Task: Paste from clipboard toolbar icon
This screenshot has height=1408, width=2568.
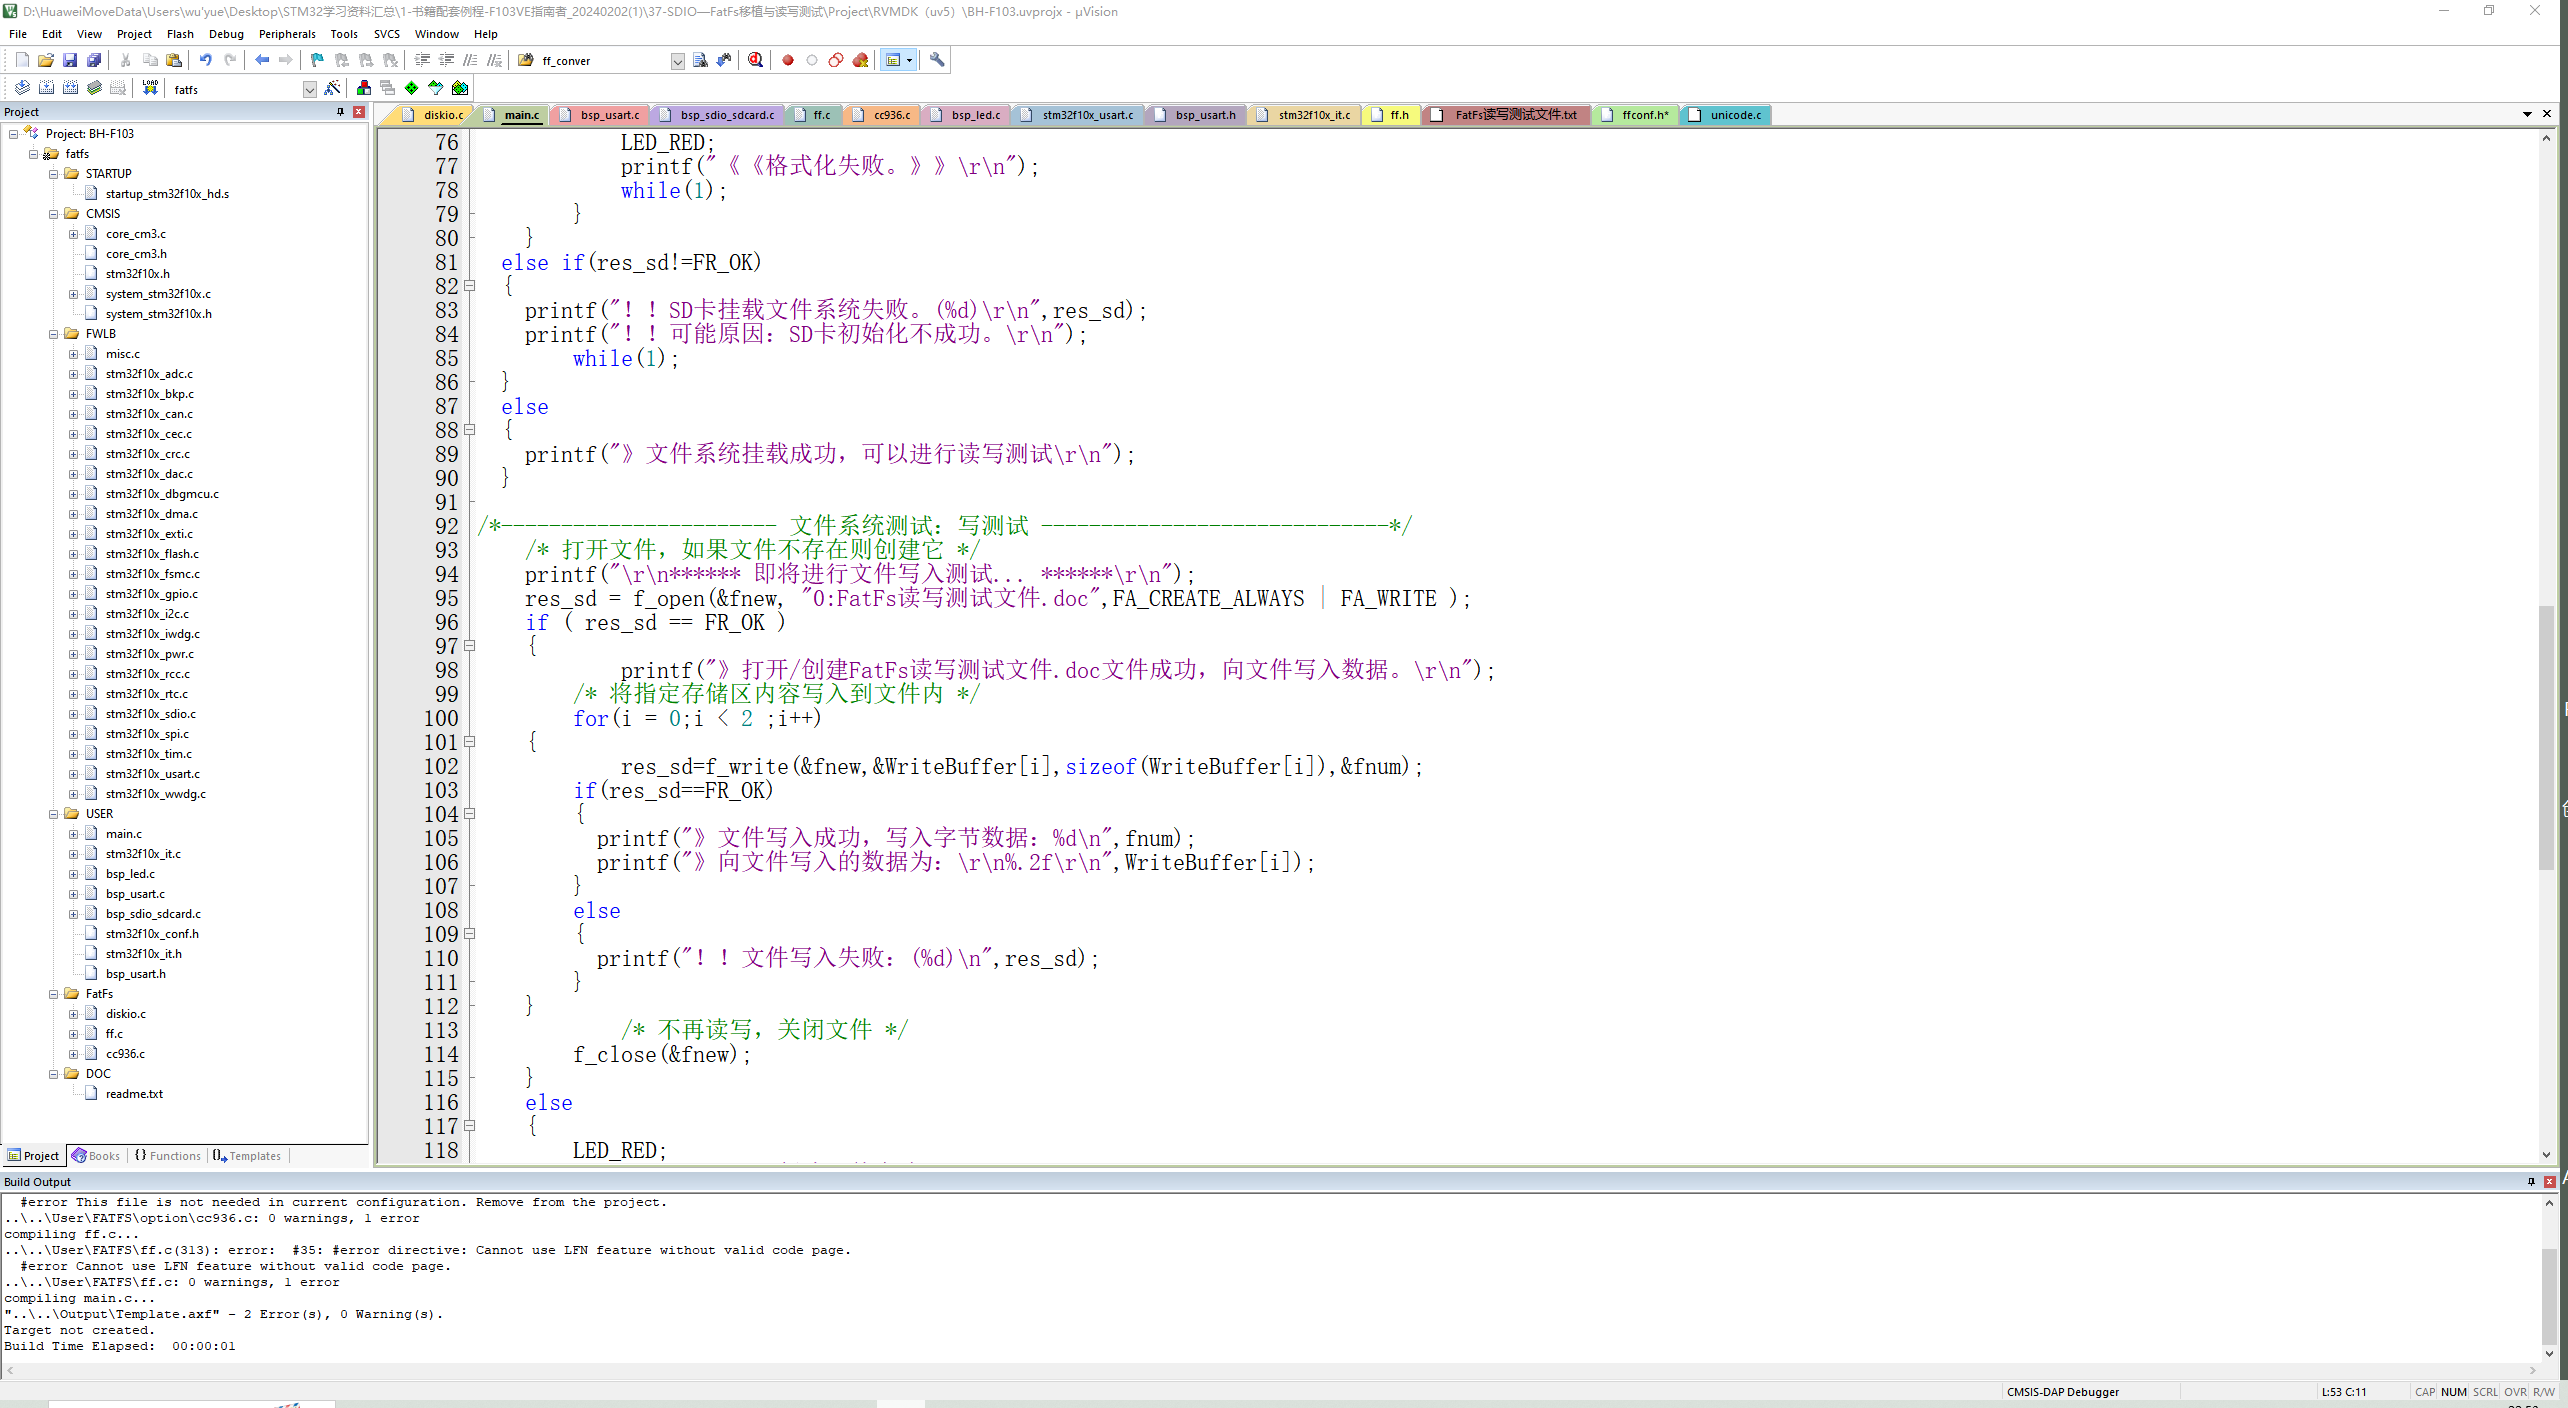Action: [x=174, y=60]
